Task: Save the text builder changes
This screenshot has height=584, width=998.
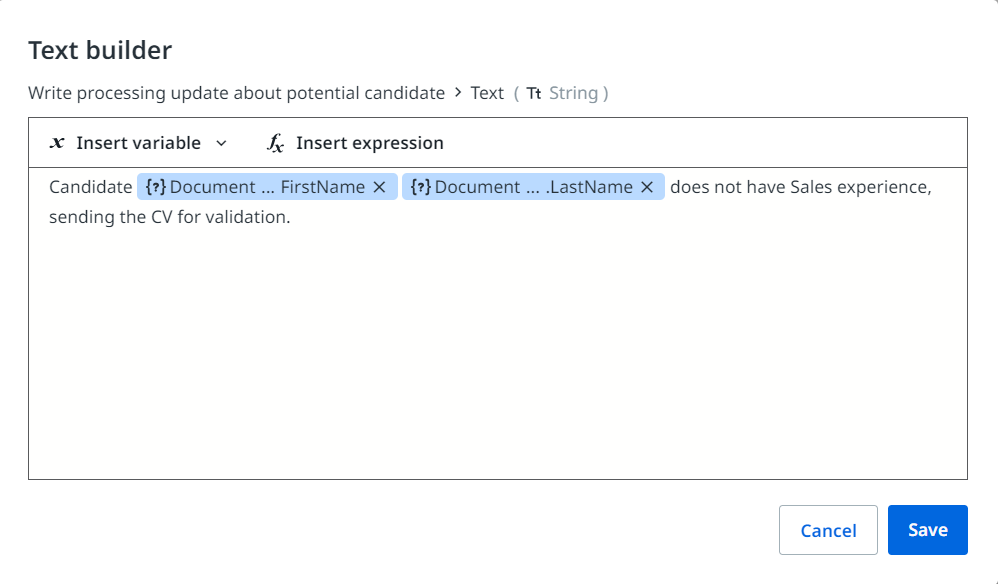Action: [927, 530]
